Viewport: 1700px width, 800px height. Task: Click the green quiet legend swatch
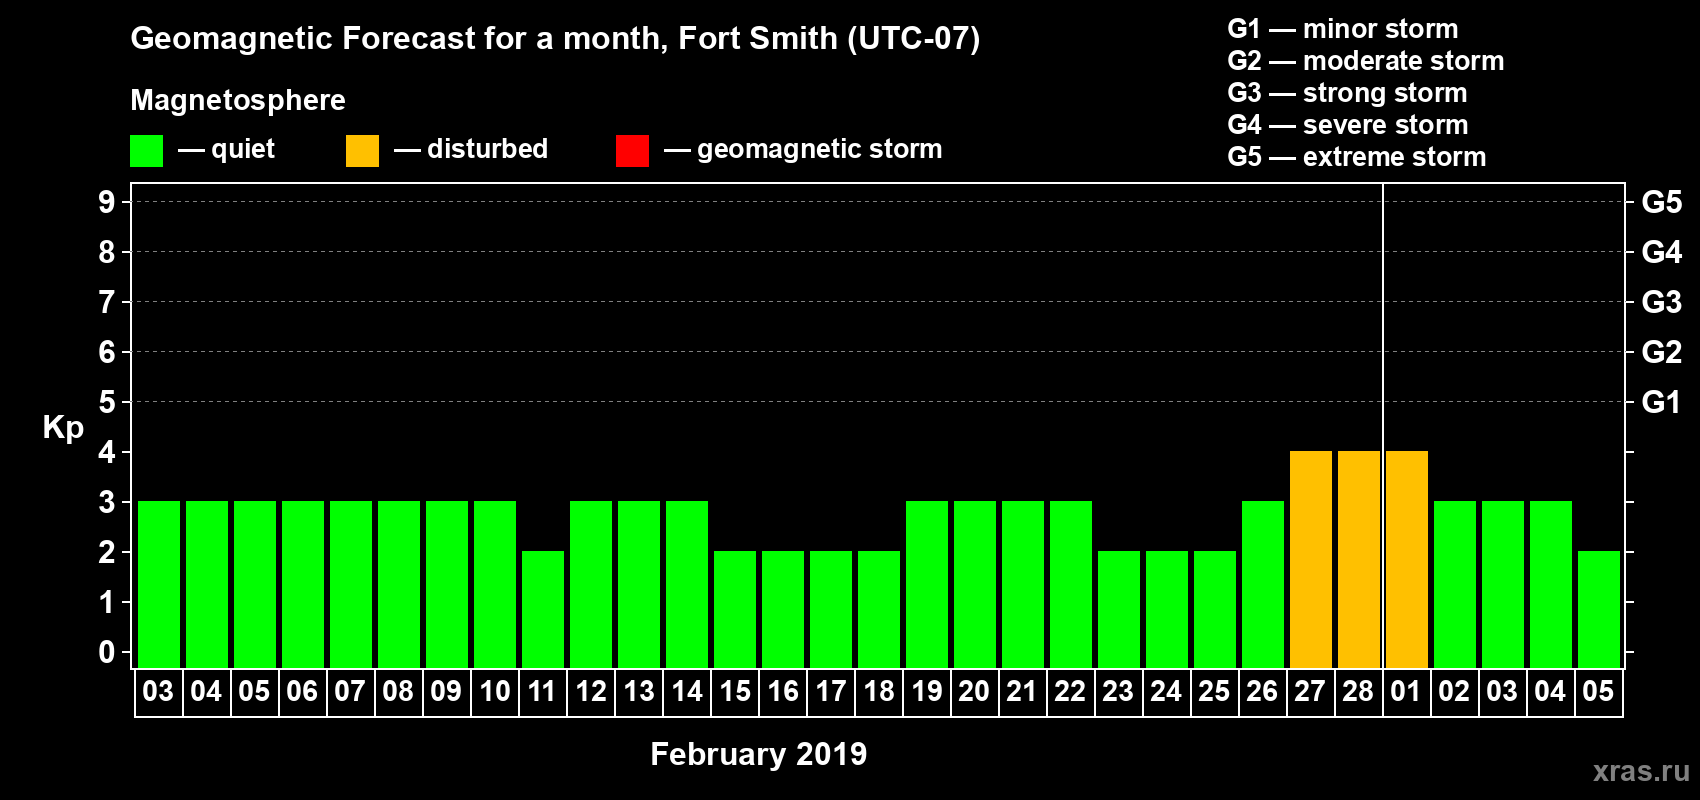point(146,151)
